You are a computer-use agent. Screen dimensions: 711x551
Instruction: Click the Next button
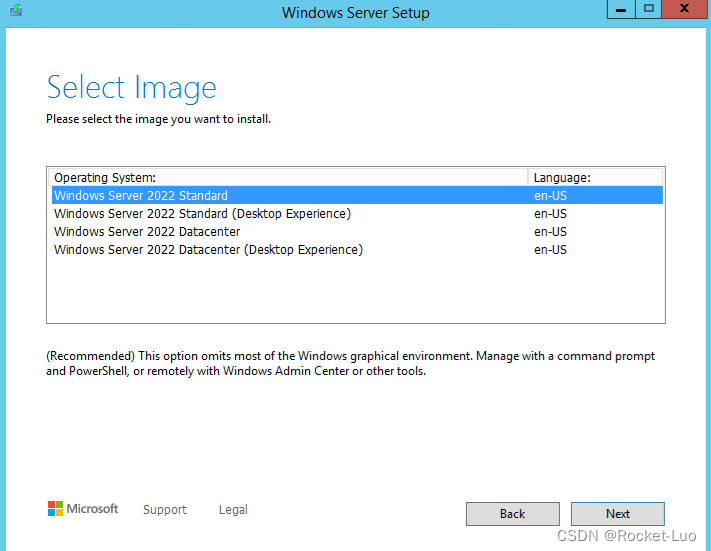point(618,514)
